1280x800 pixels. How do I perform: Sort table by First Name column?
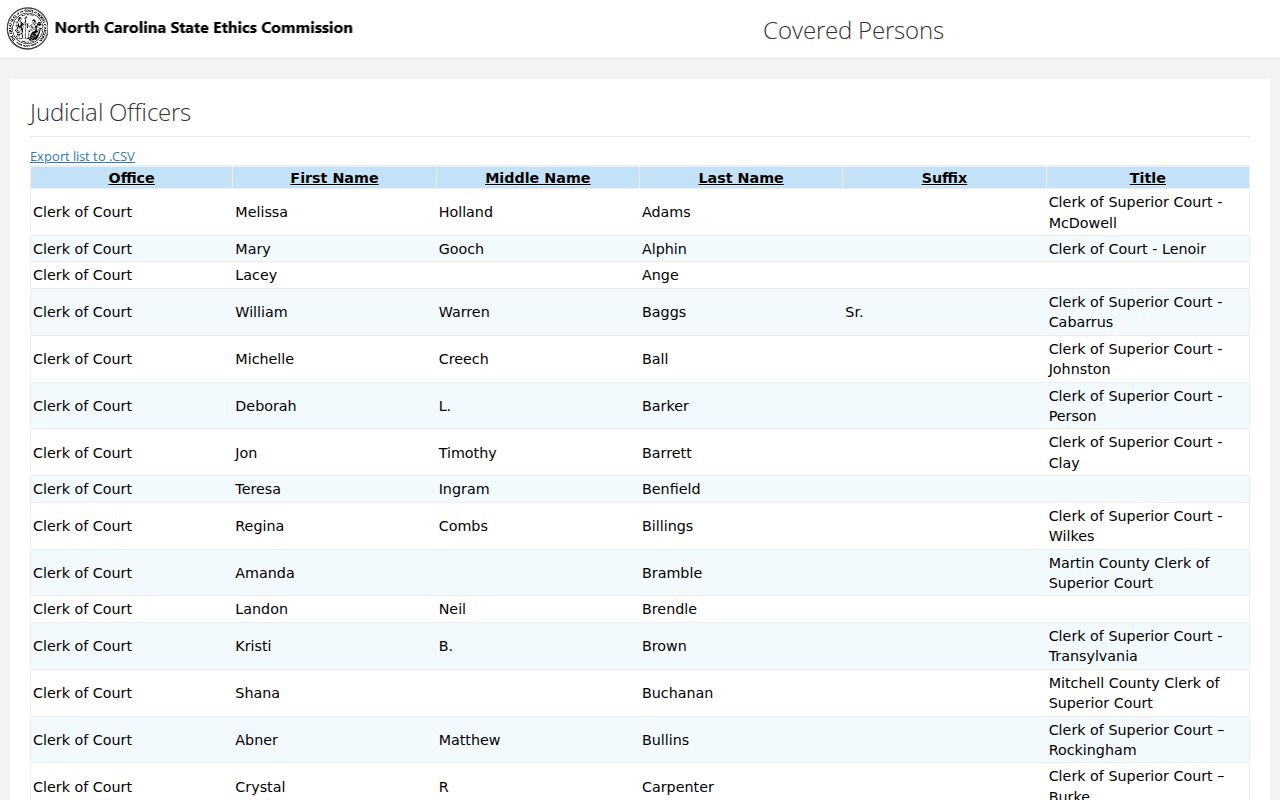click(x=334, y=178)
